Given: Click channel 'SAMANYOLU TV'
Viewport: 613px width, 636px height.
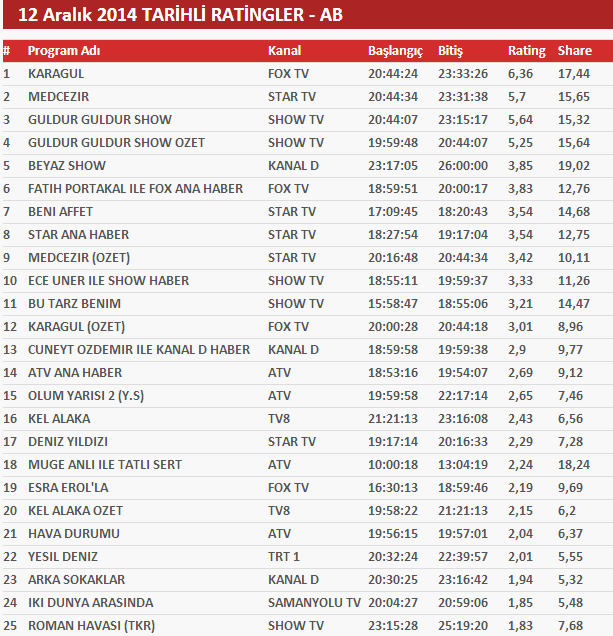Looking at the screenshot, I should point(314,603).
